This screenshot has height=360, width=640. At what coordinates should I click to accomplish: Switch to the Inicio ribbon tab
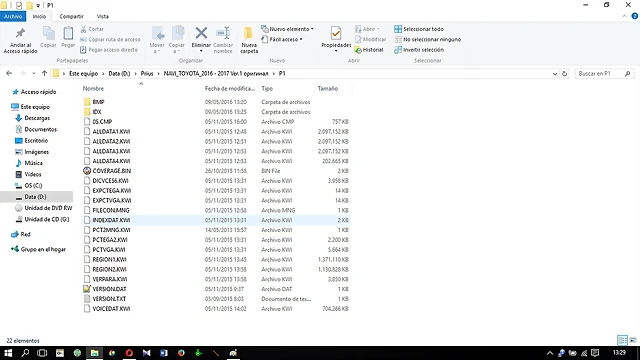39,16
